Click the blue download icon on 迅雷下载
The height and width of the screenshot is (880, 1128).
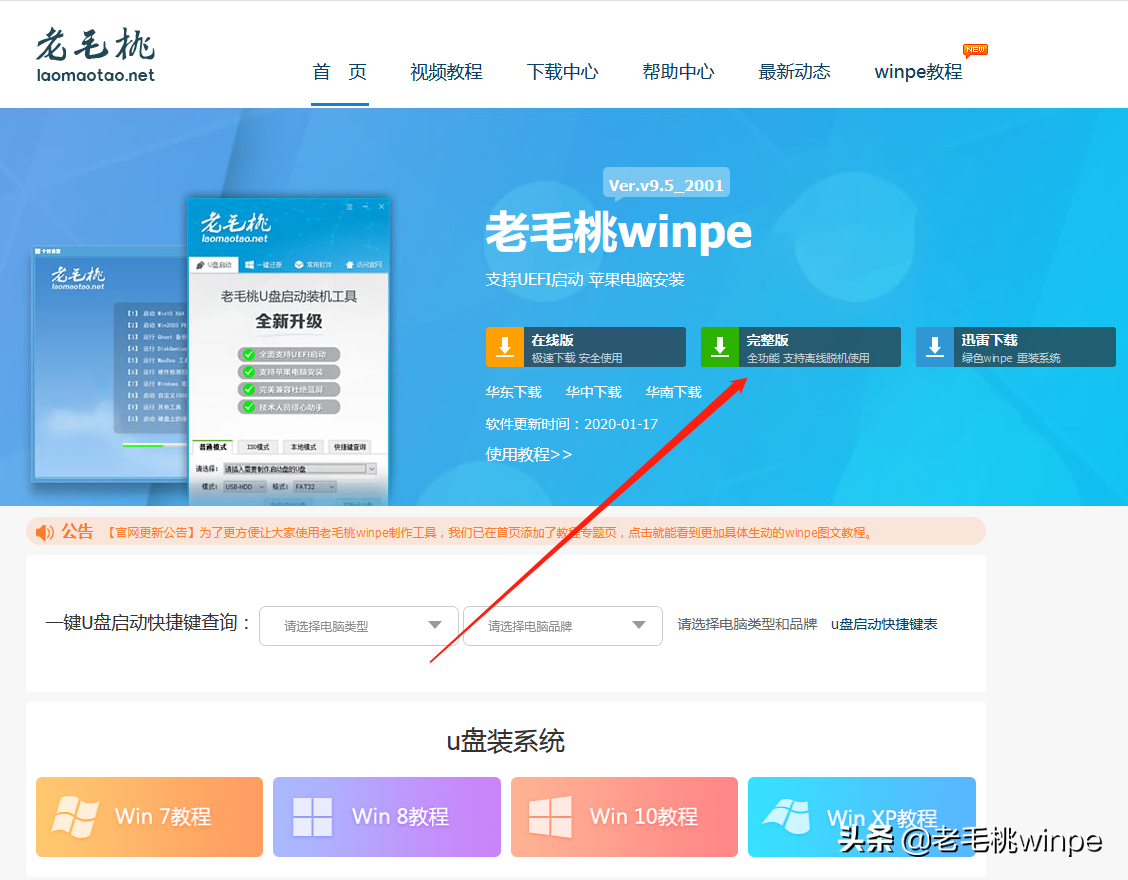pos(935,346)
